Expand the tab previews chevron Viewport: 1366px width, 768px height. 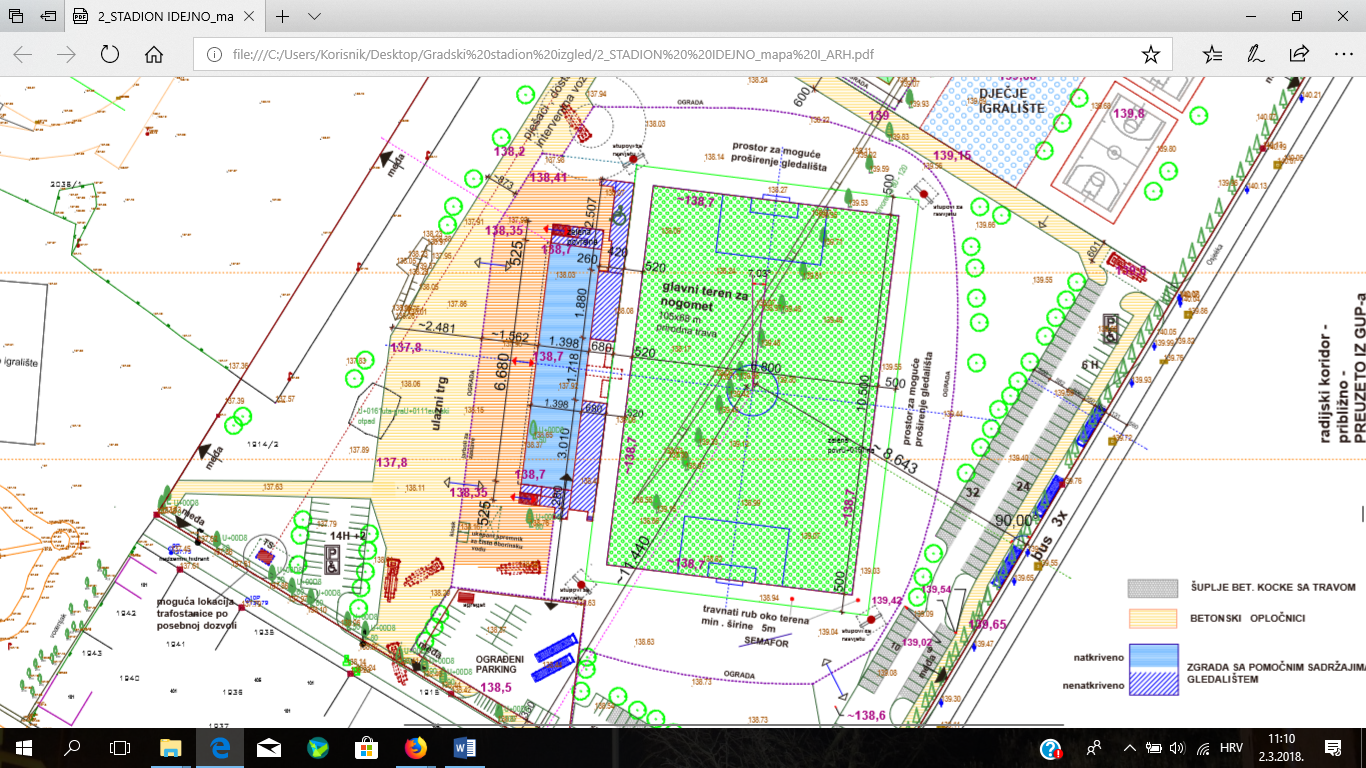point(314,17)
